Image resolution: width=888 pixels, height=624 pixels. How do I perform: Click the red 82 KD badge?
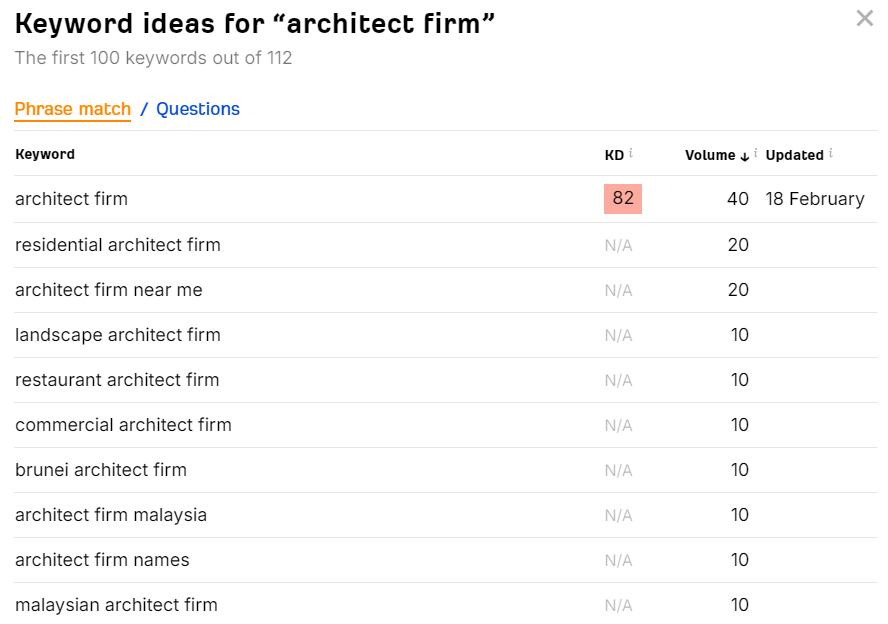(622, 199)
